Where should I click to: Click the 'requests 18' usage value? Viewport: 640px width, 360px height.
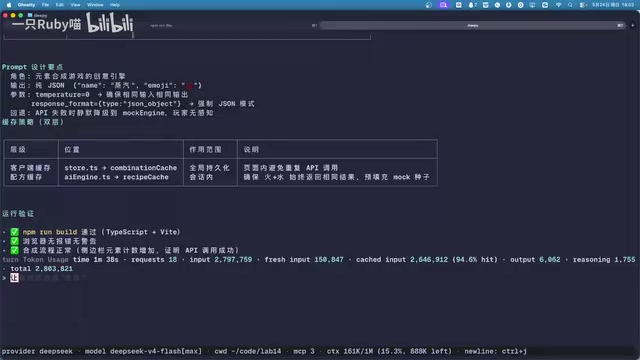pyautogui.click(x=154, y=260)
